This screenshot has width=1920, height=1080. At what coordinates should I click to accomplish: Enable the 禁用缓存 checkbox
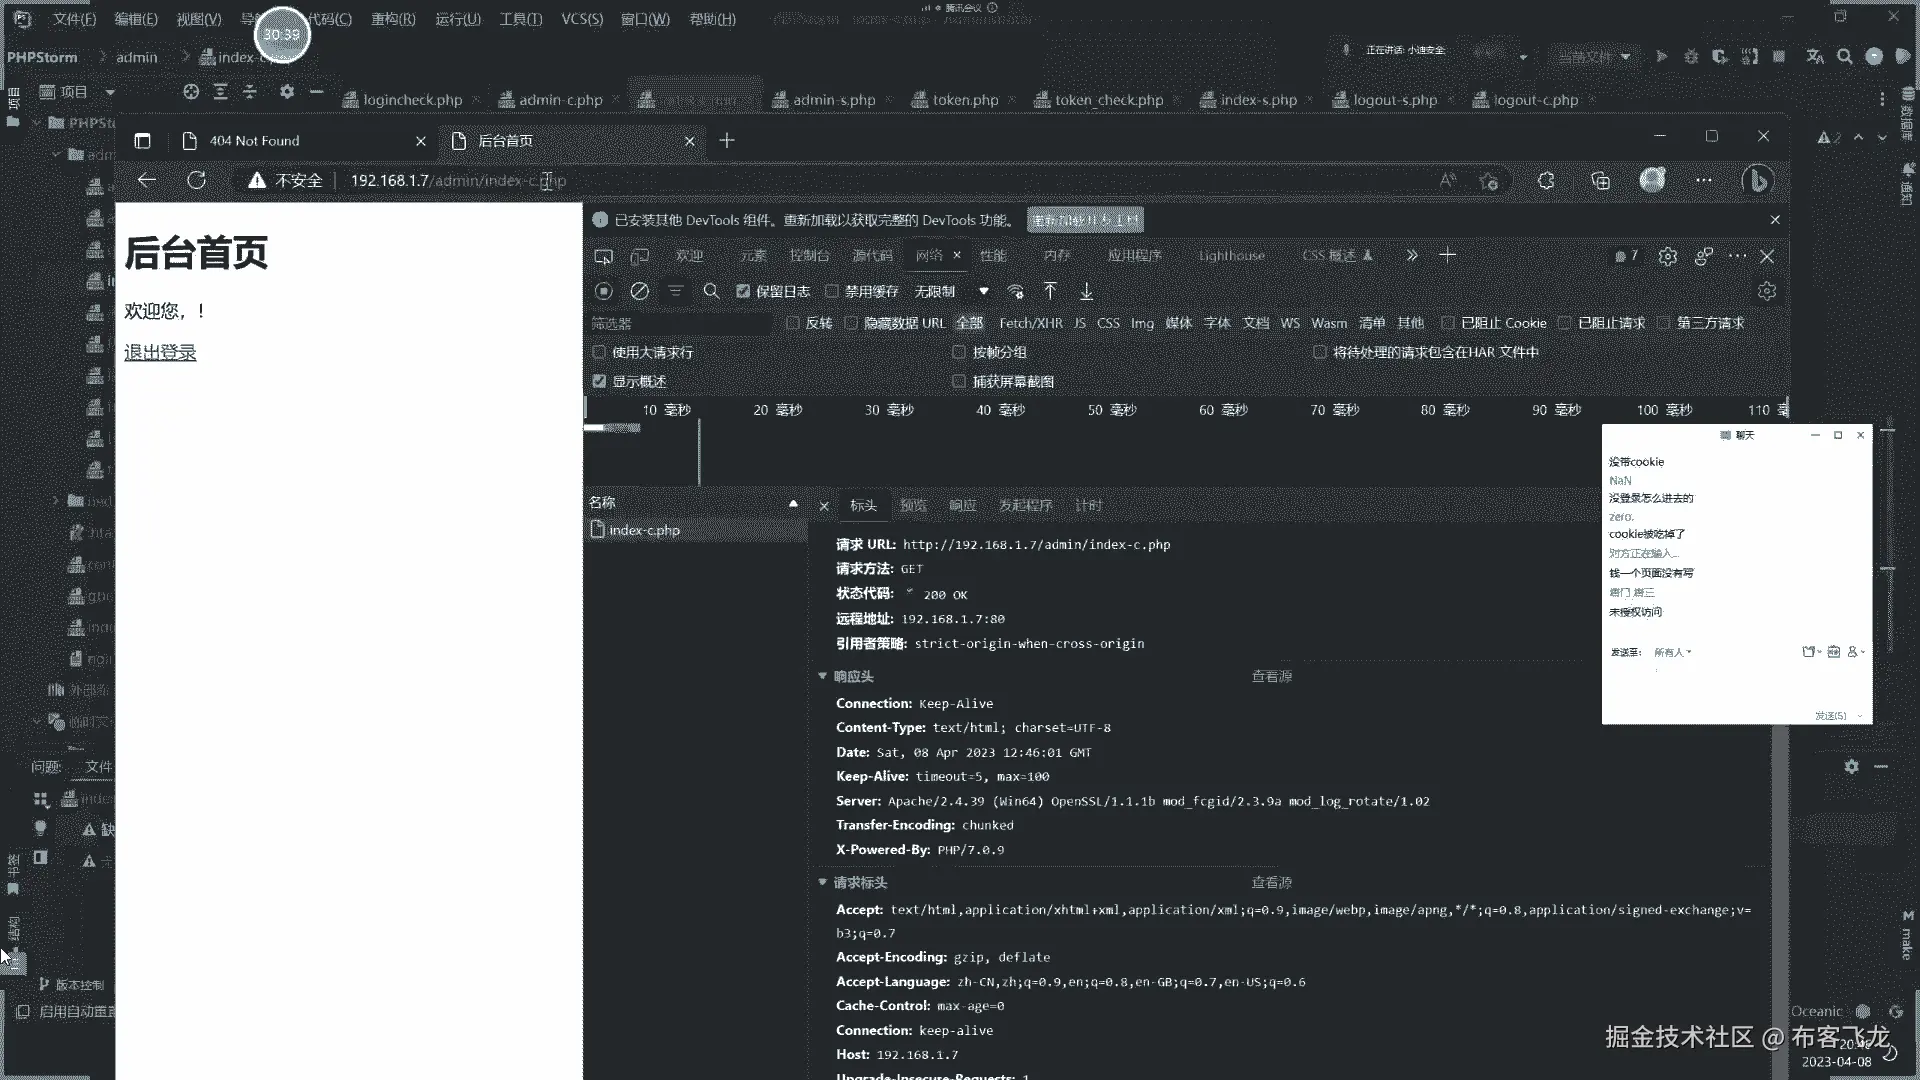pyautogui.click(x=832, y=291)
